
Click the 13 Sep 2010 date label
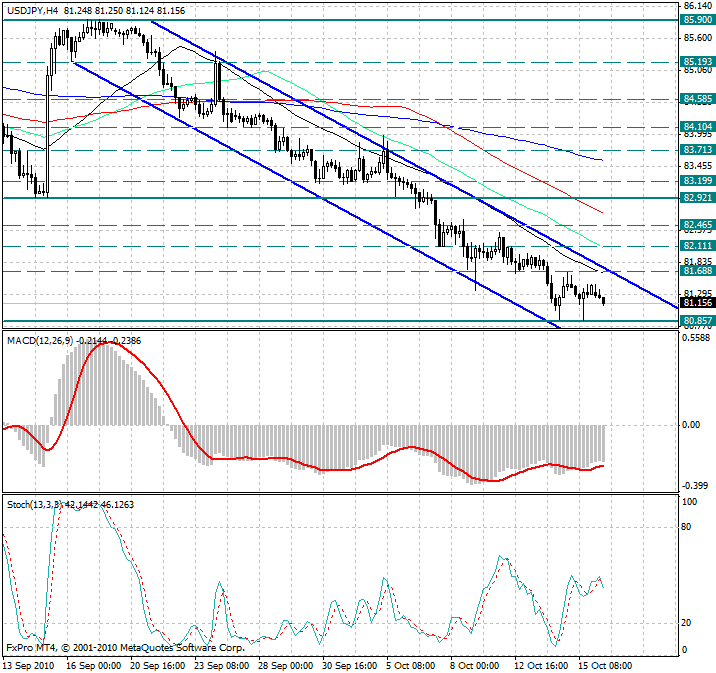tap(28, 666)
